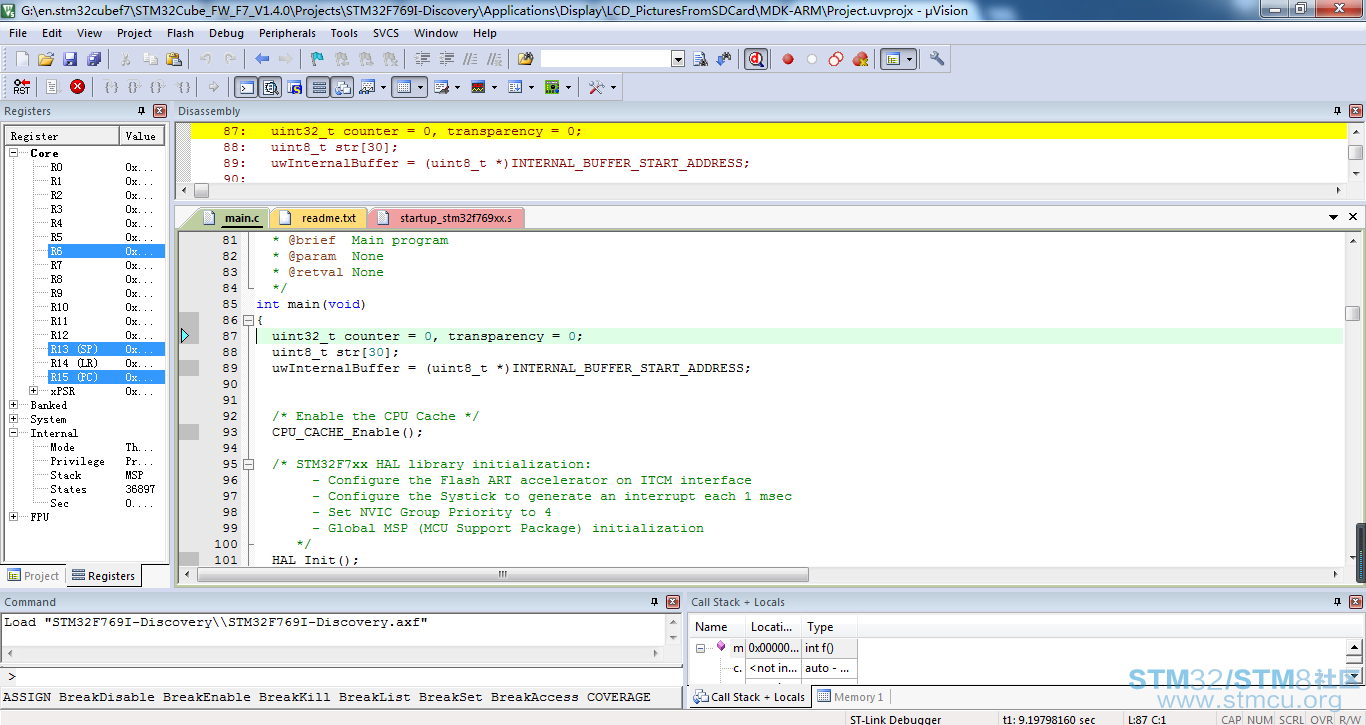Close the Registers panel
The height and width of the screenshot is (725, 1366).
160,111
